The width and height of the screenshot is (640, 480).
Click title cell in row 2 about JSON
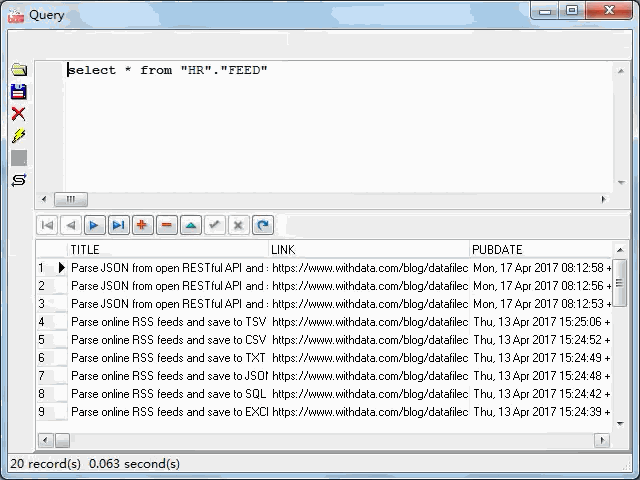coord(169,286)
